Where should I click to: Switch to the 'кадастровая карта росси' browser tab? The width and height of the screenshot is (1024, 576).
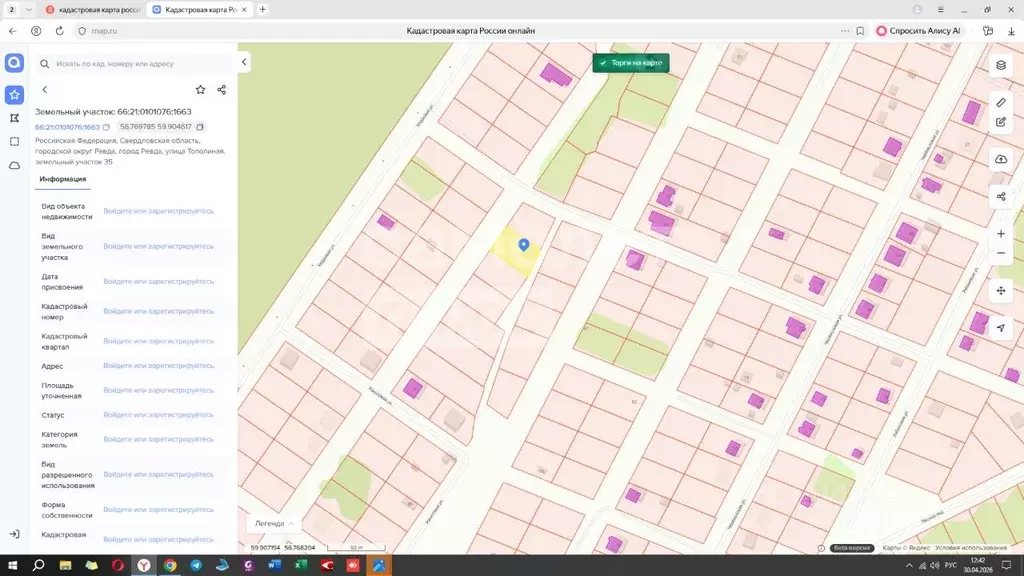[93, 10]
